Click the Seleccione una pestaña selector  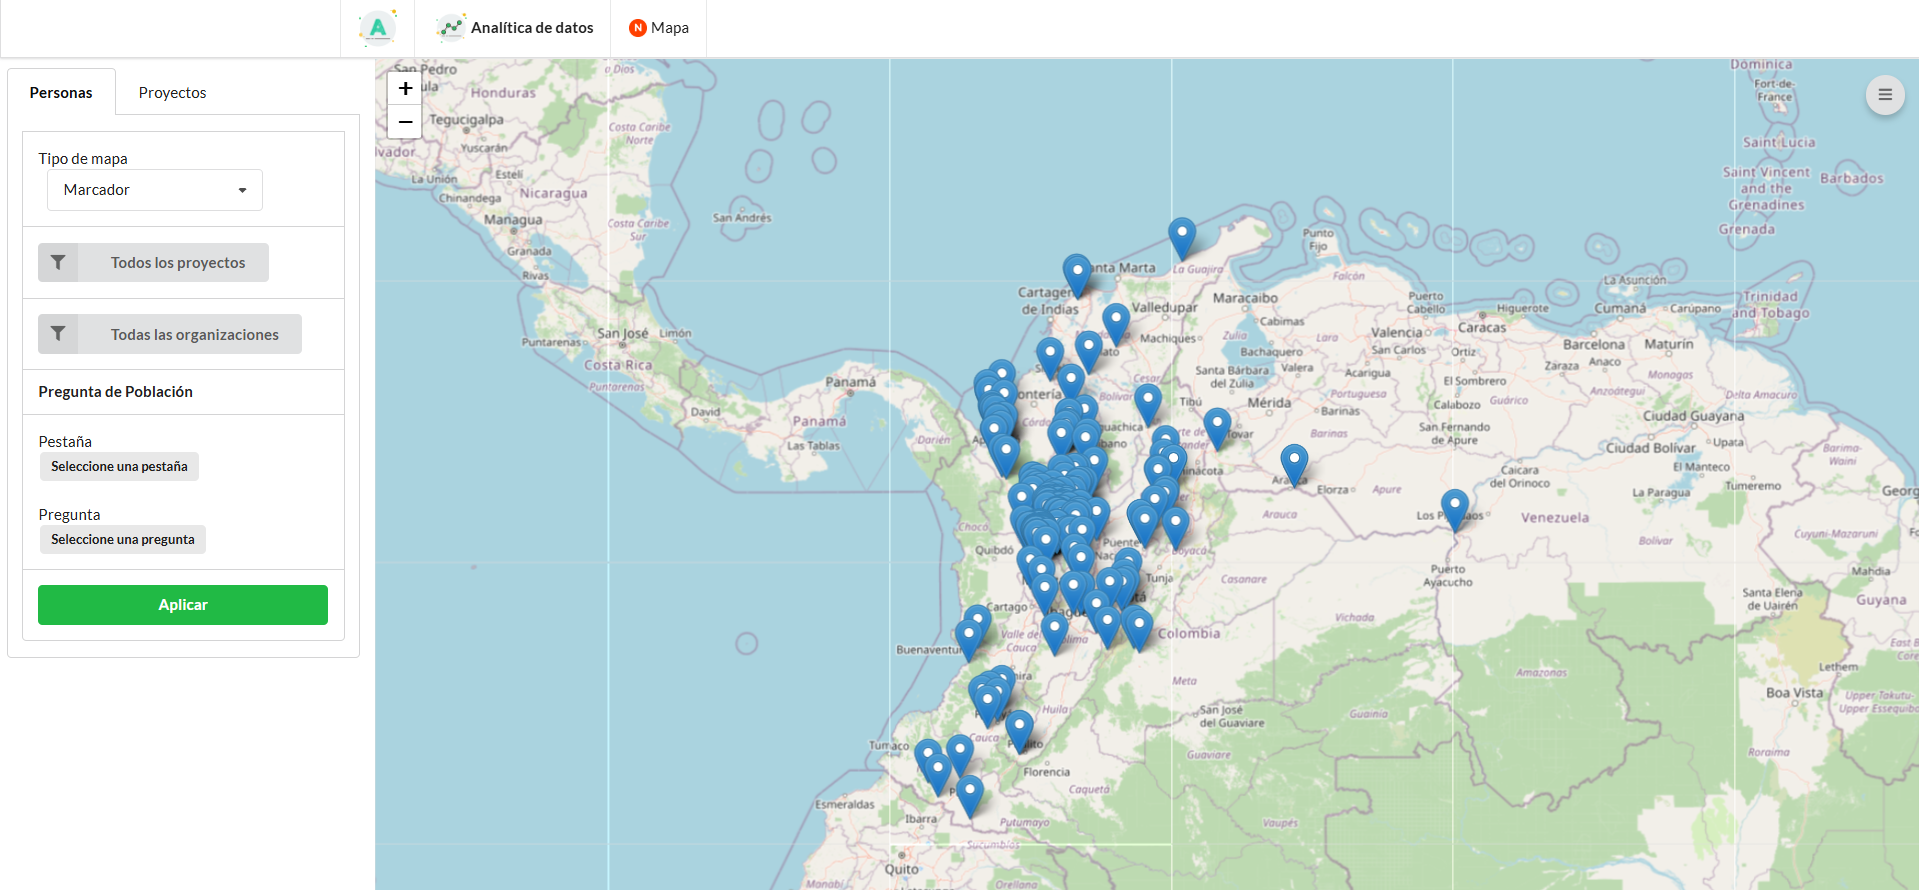point(119,467)
